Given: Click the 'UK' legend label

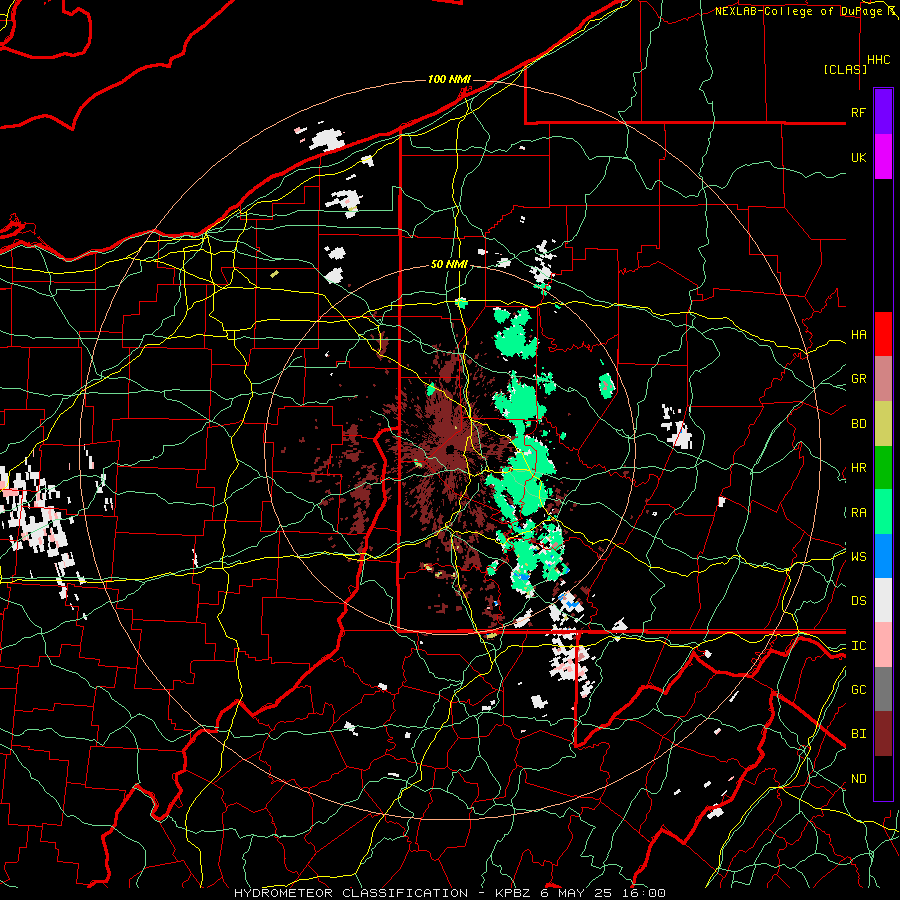Looking at the screenshot, I should [x=858, y=157].
